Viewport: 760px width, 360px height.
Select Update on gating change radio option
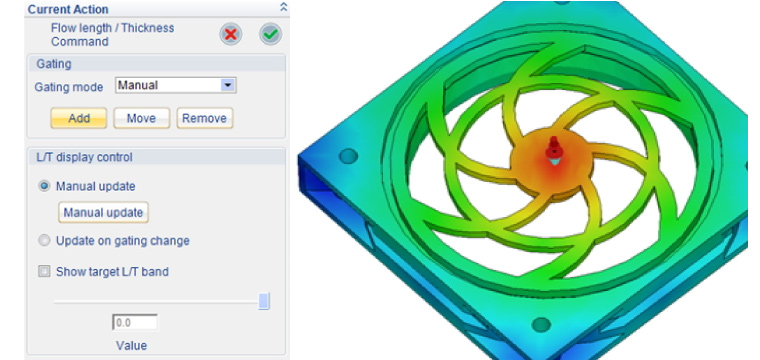point(44,241)
